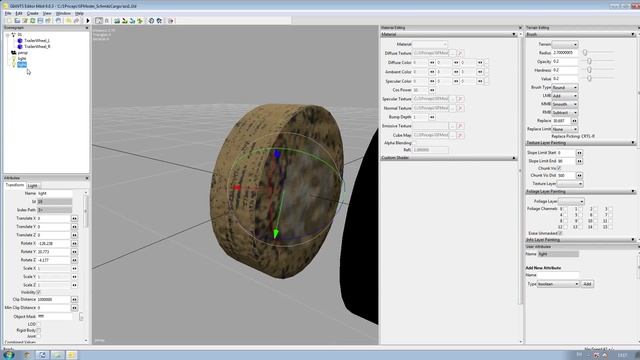Close the Attributes panel
Viewport: 640px width, 360px height.
87,178
